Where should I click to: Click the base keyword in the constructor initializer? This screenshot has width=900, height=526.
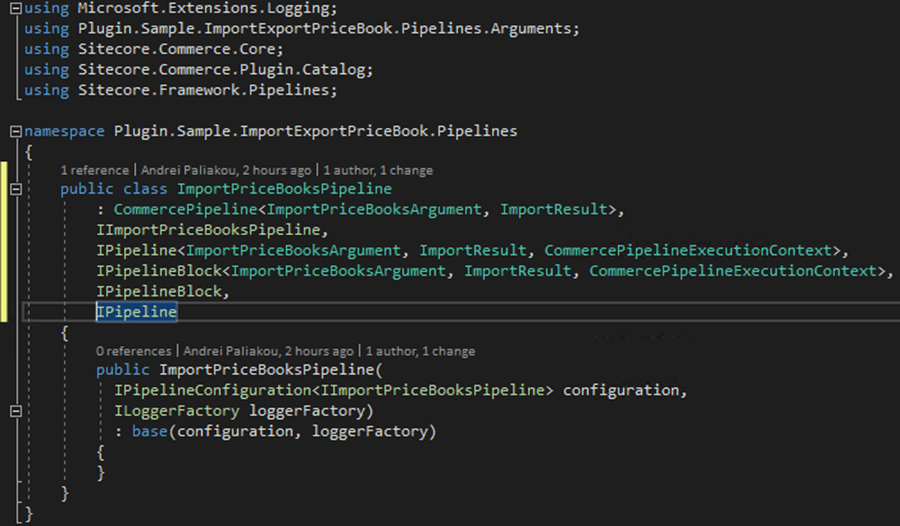149,432
